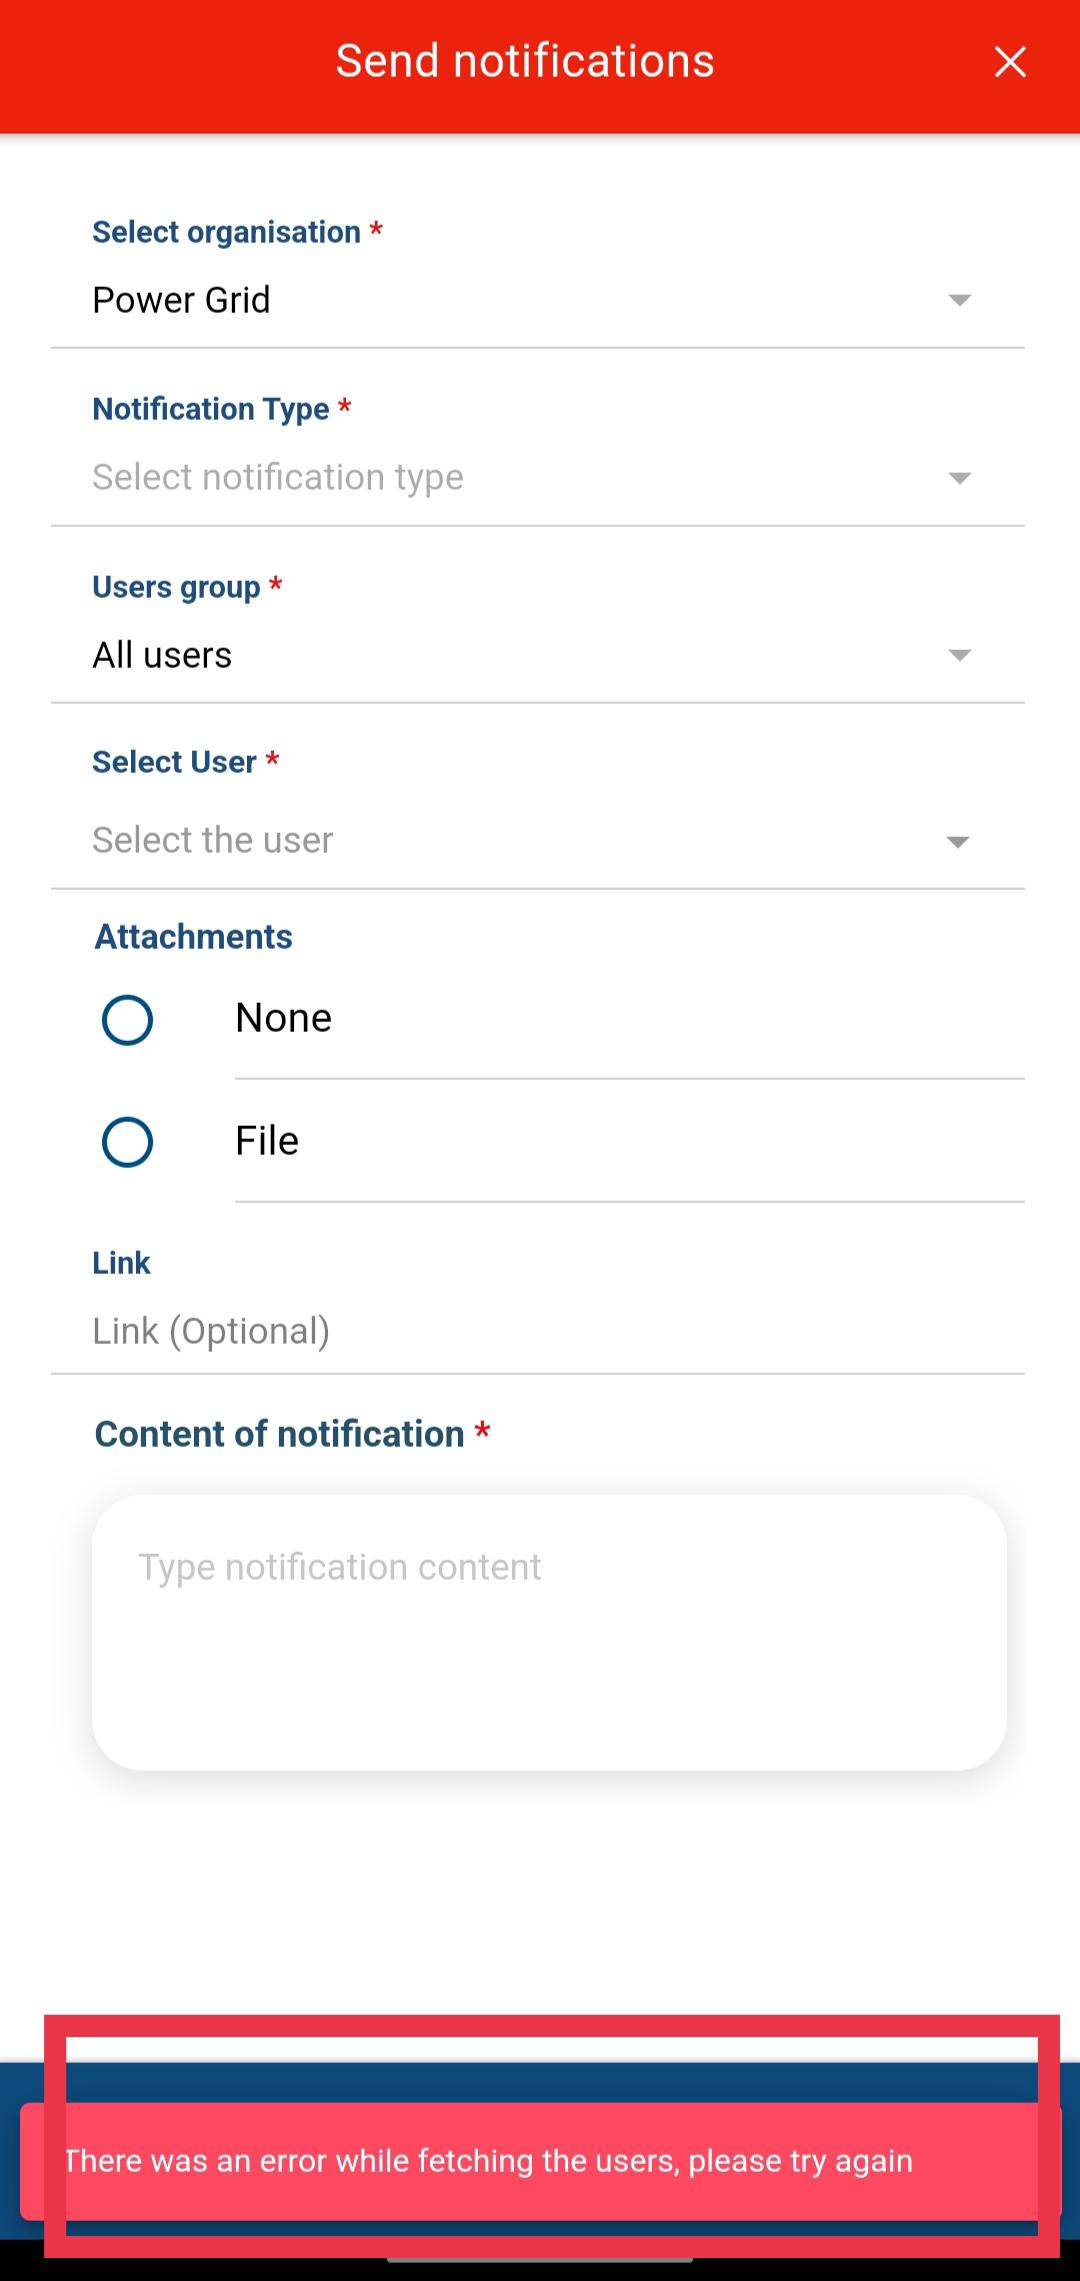Click the Notification Type dropdown arrow
Image resolution: width=1080 pixels, height=2281 pixels.
pyautogui.click(x=959, y=478)
